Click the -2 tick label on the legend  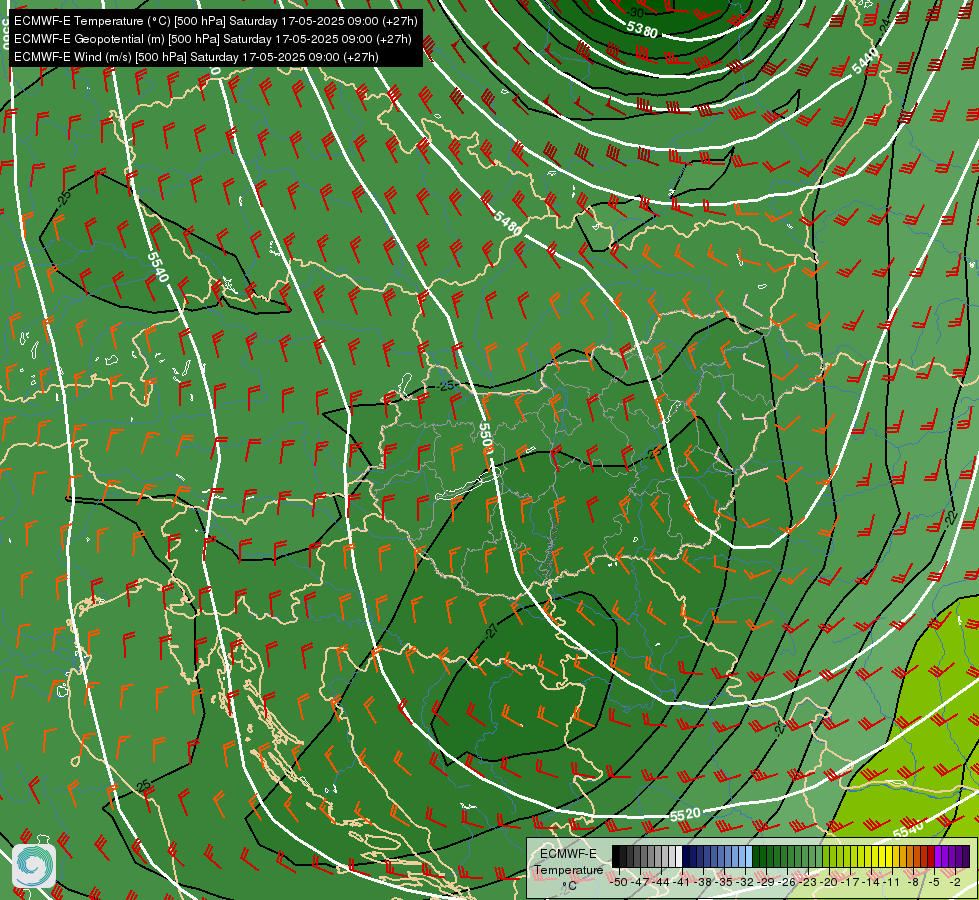pos(955,883)
